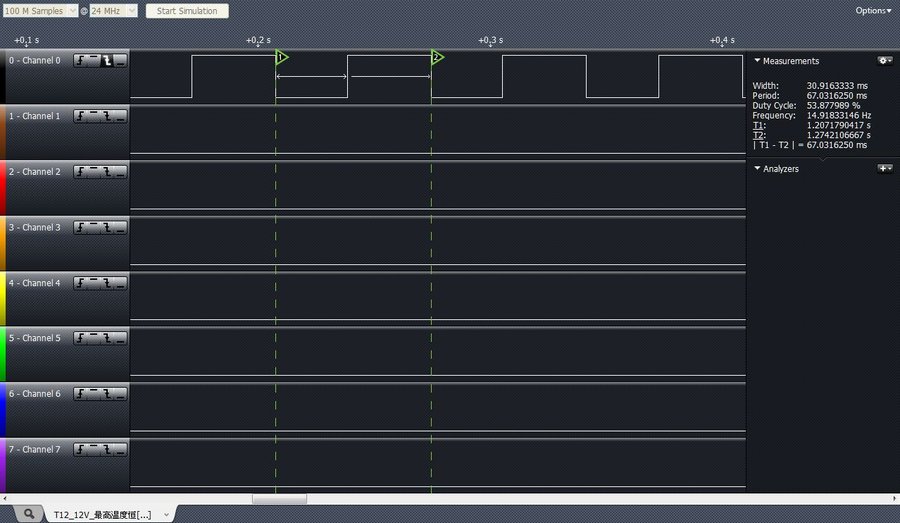900x523 pixels.
Task: Set high level trigger on Channel 1
Action: pos(93,117)
